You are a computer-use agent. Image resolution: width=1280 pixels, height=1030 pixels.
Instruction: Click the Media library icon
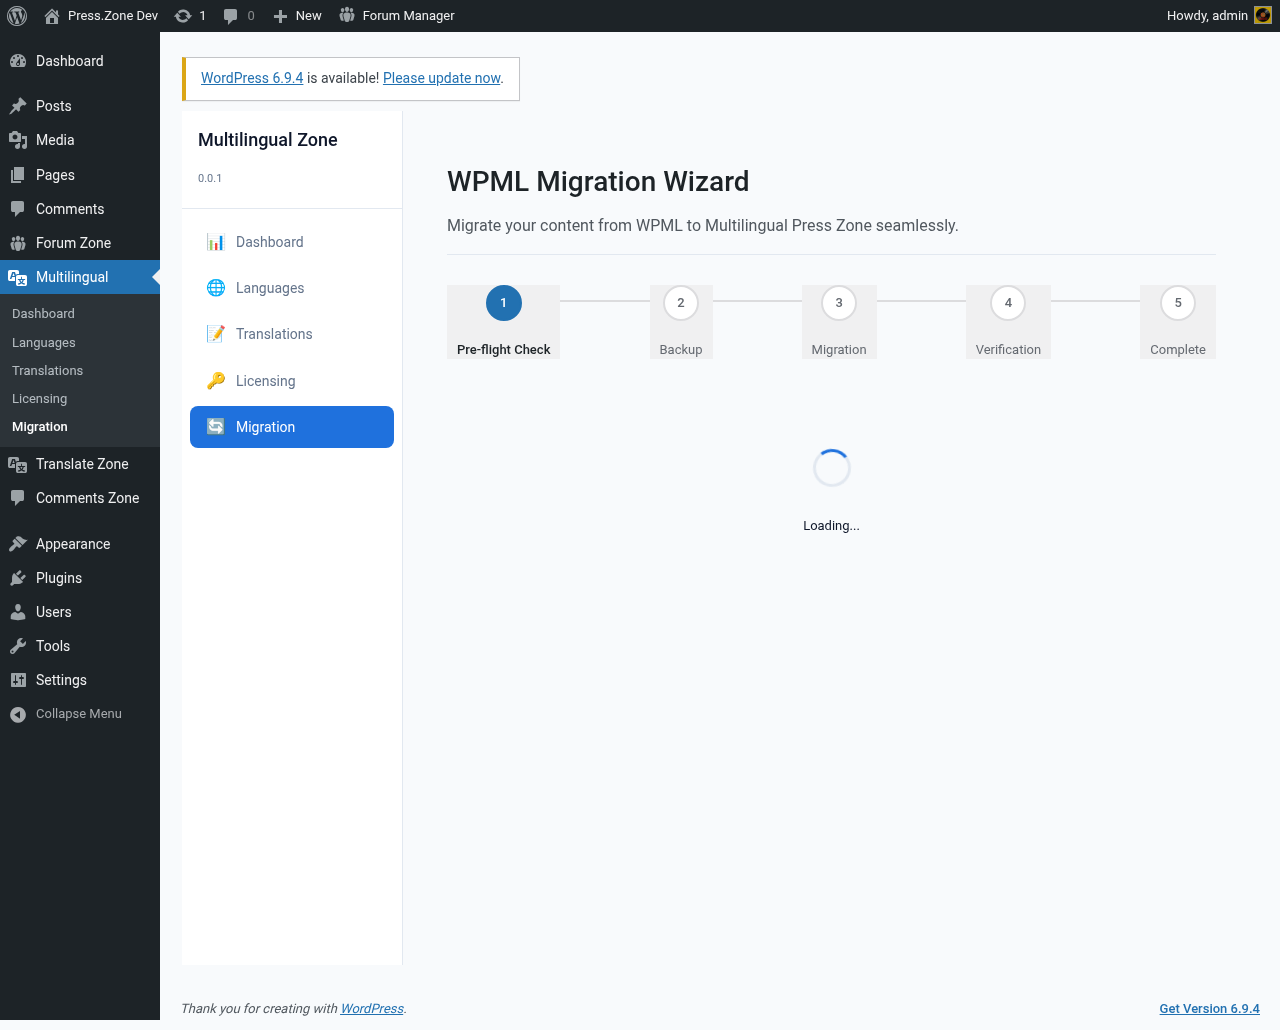18,140
